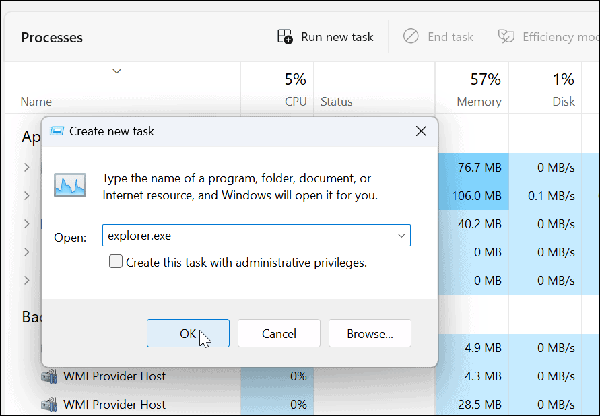Select WMI Provider Host icon using 4.3 MB

point(48,377)
